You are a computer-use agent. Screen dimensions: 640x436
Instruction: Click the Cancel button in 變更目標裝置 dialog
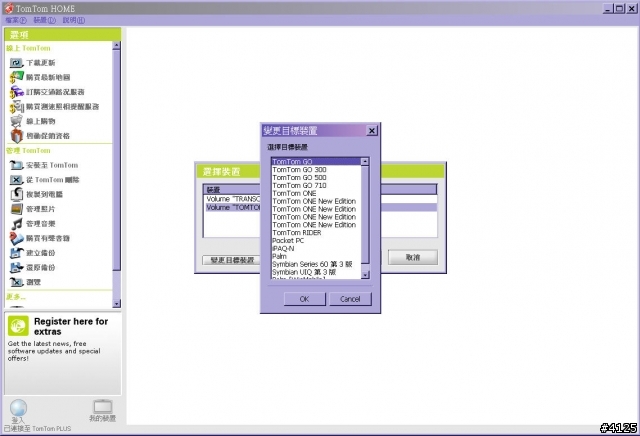tap(350, 299)
